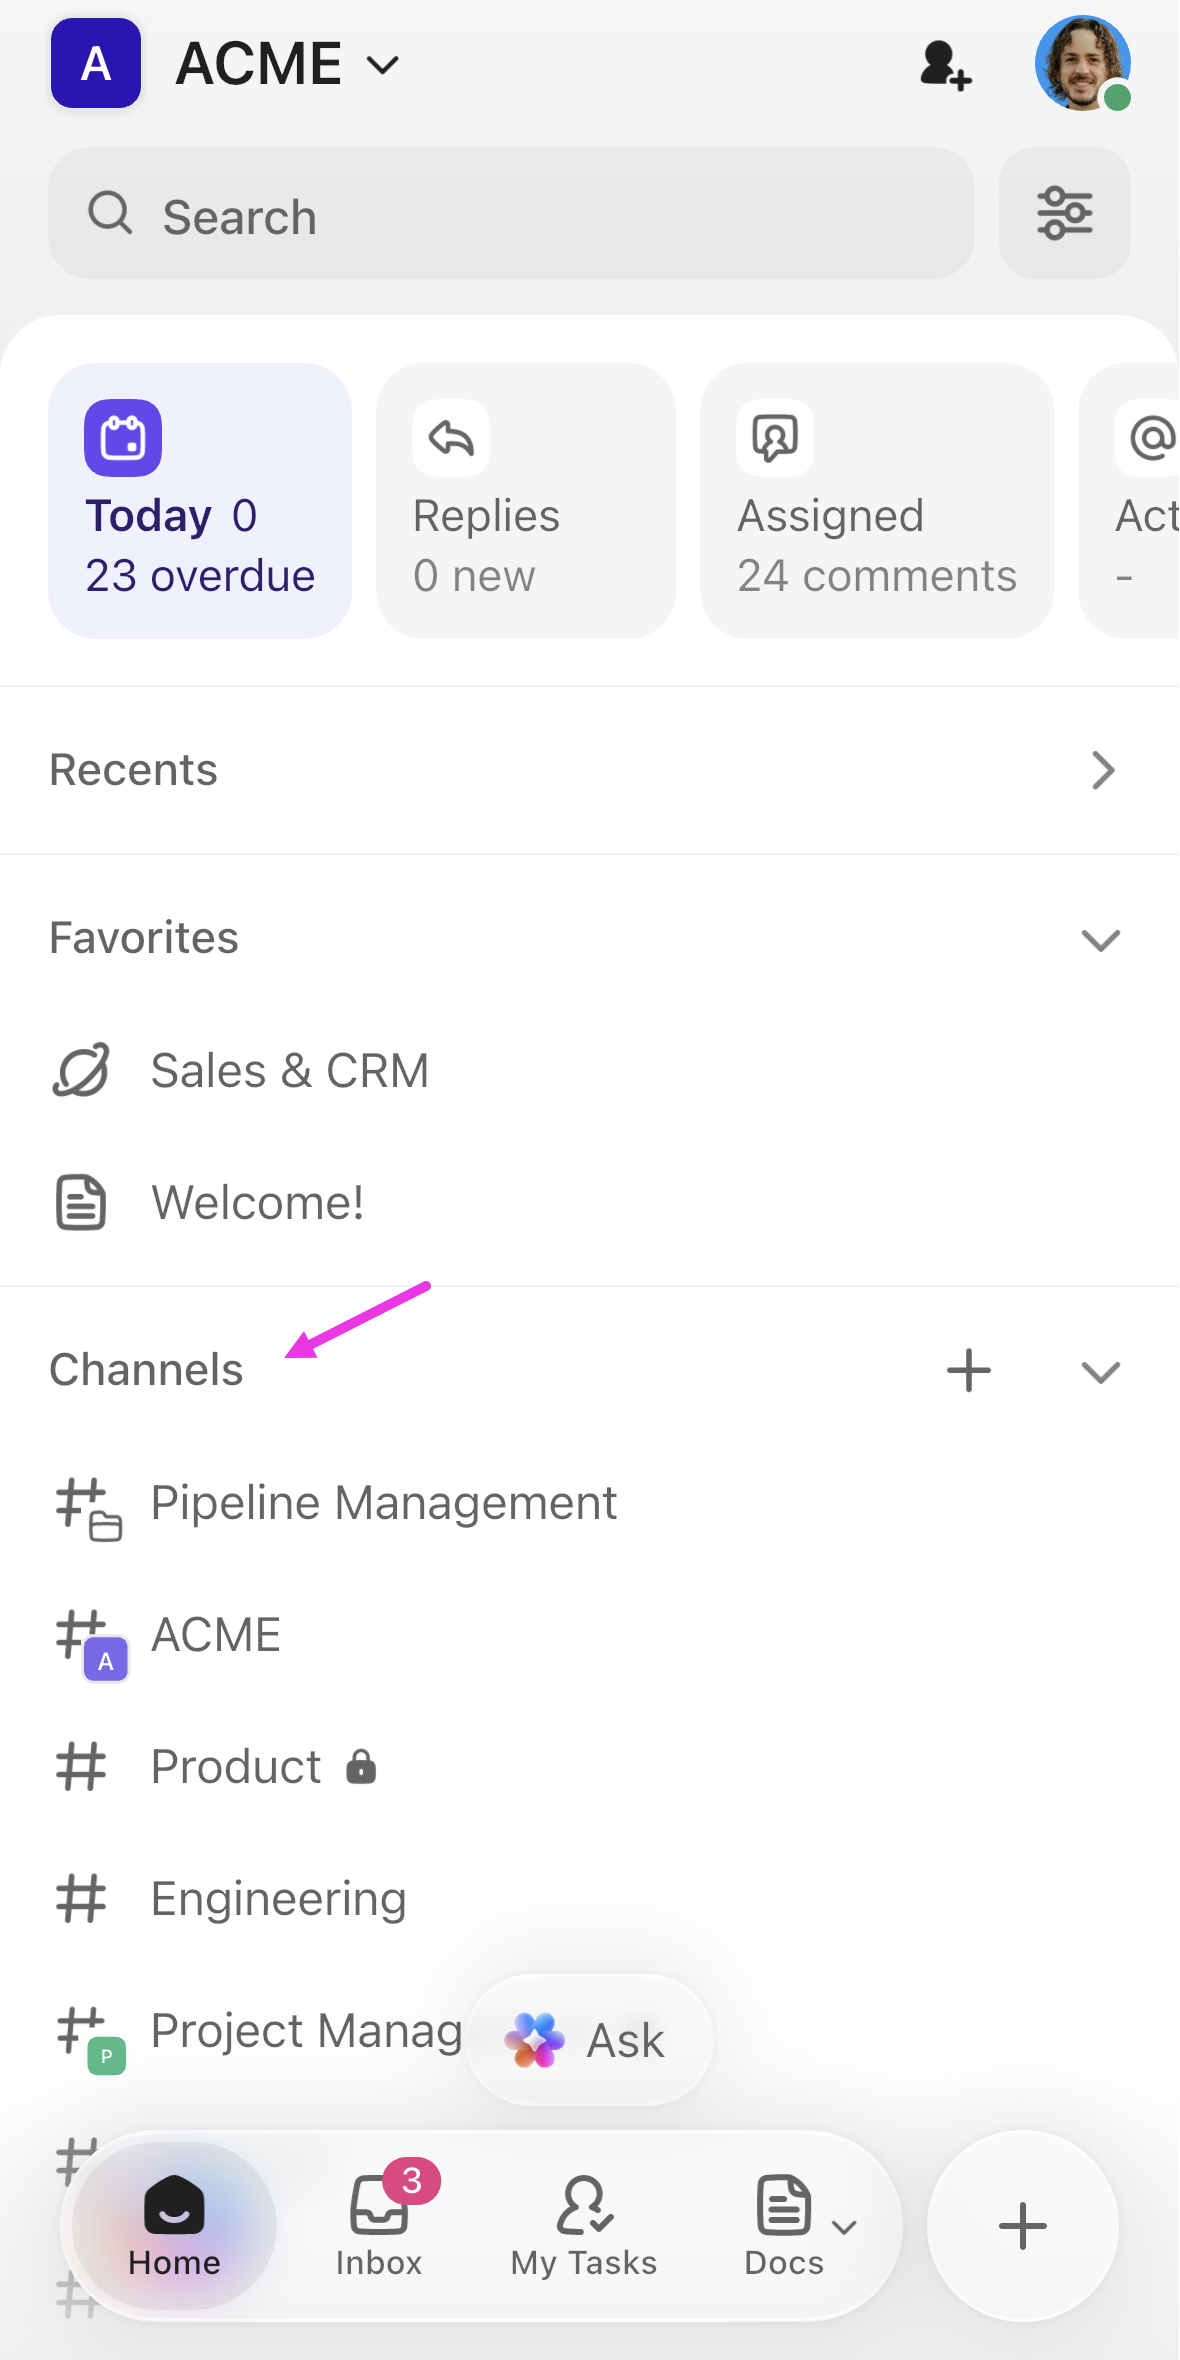
Task: Open the user profile avatar
Action: point(1082,64)
